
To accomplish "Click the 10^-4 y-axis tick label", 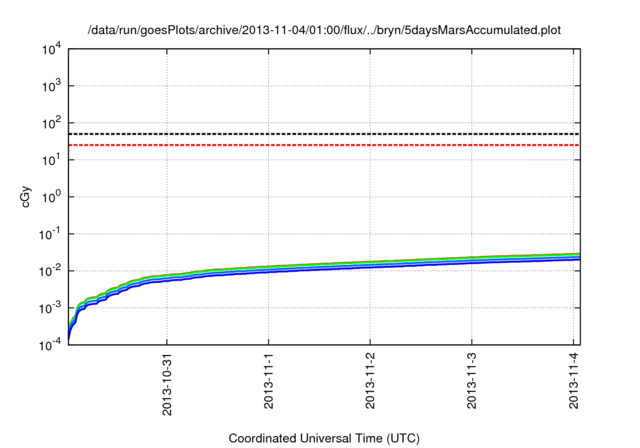I will [50, 345].
